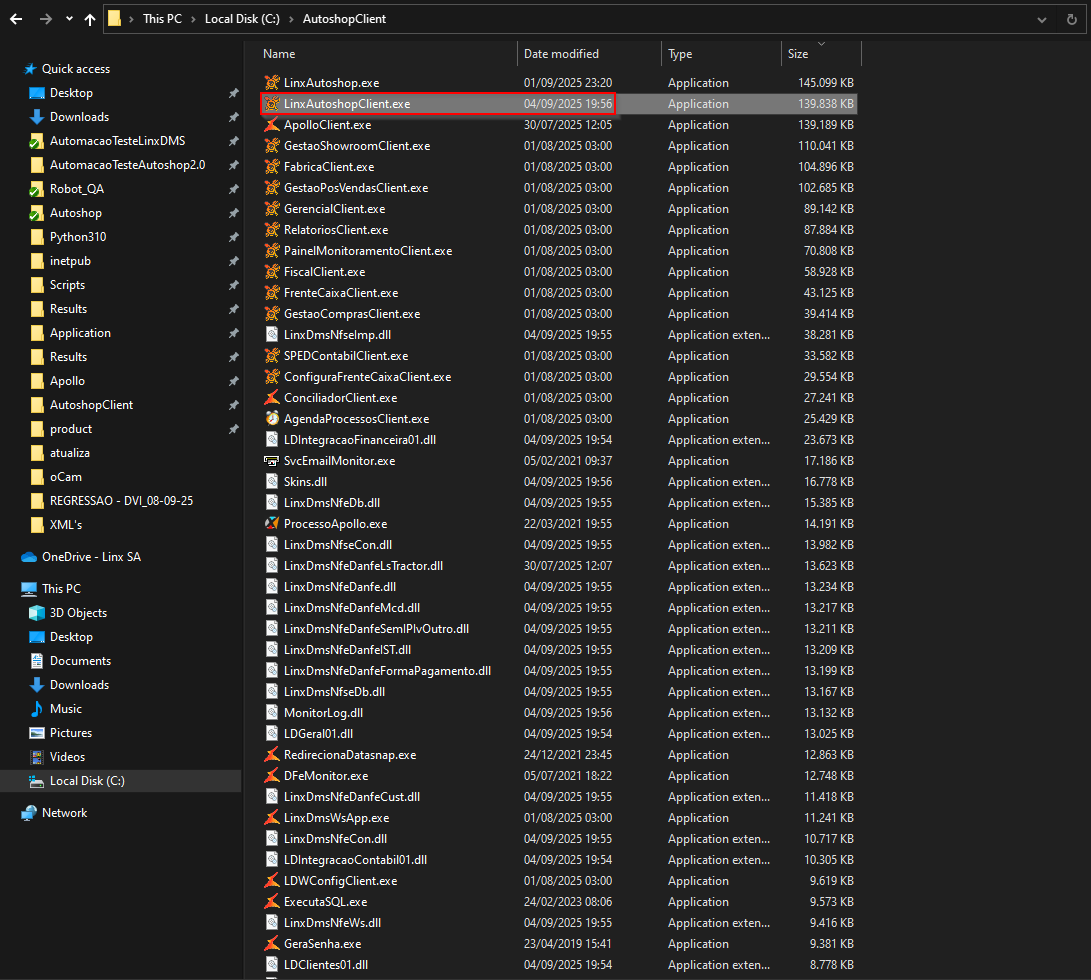Open OneDrive - Linx SA in sidebar

[x=91, y=557]
